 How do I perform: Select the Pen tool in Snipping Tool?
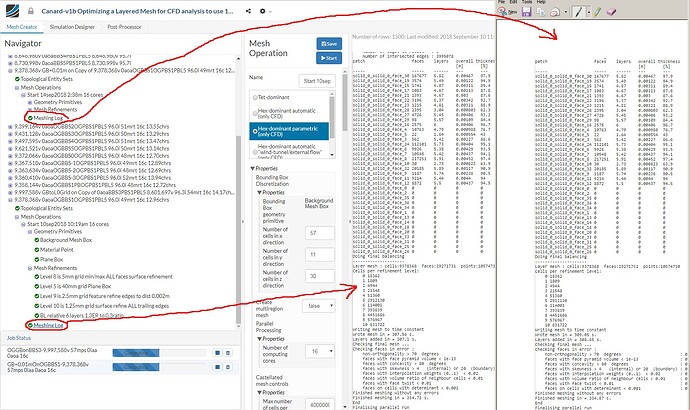coord(579,12)
